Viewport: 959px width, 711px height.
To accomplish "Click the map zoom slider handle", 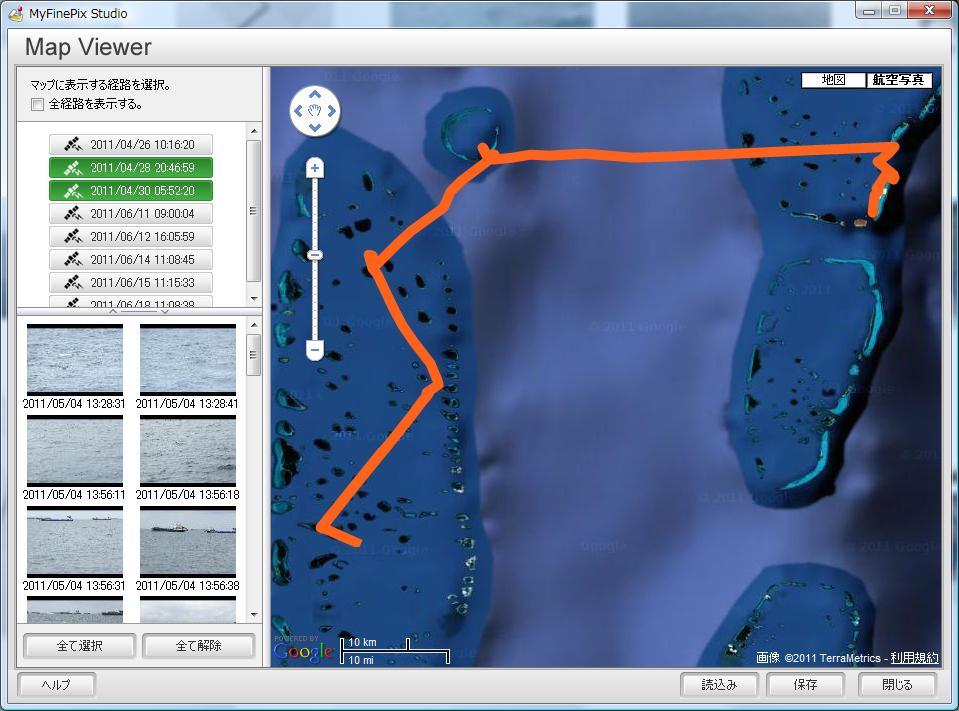I will 315,255.
